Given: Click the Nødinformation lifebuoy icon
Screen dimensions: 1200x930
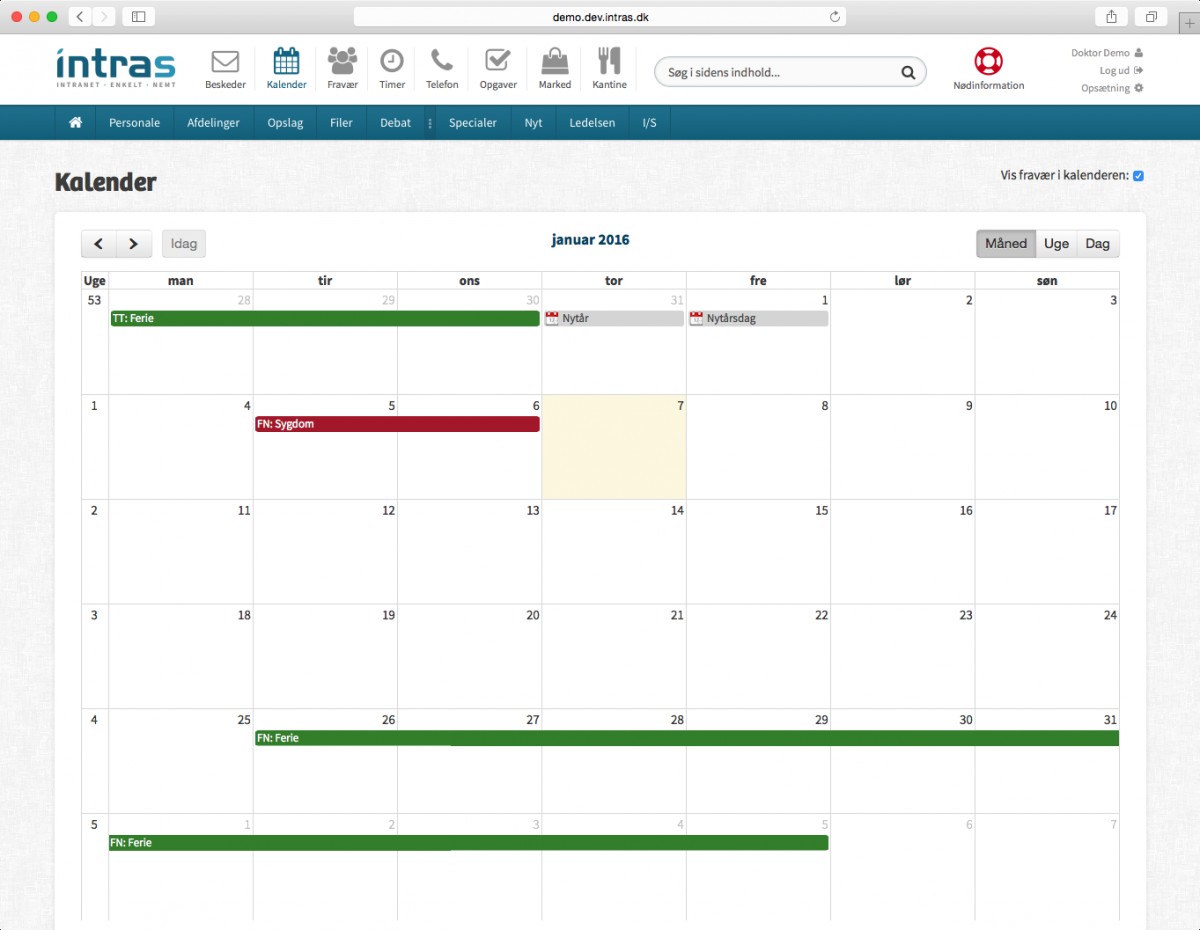Looking at the screenshot, I should [988, 62].
